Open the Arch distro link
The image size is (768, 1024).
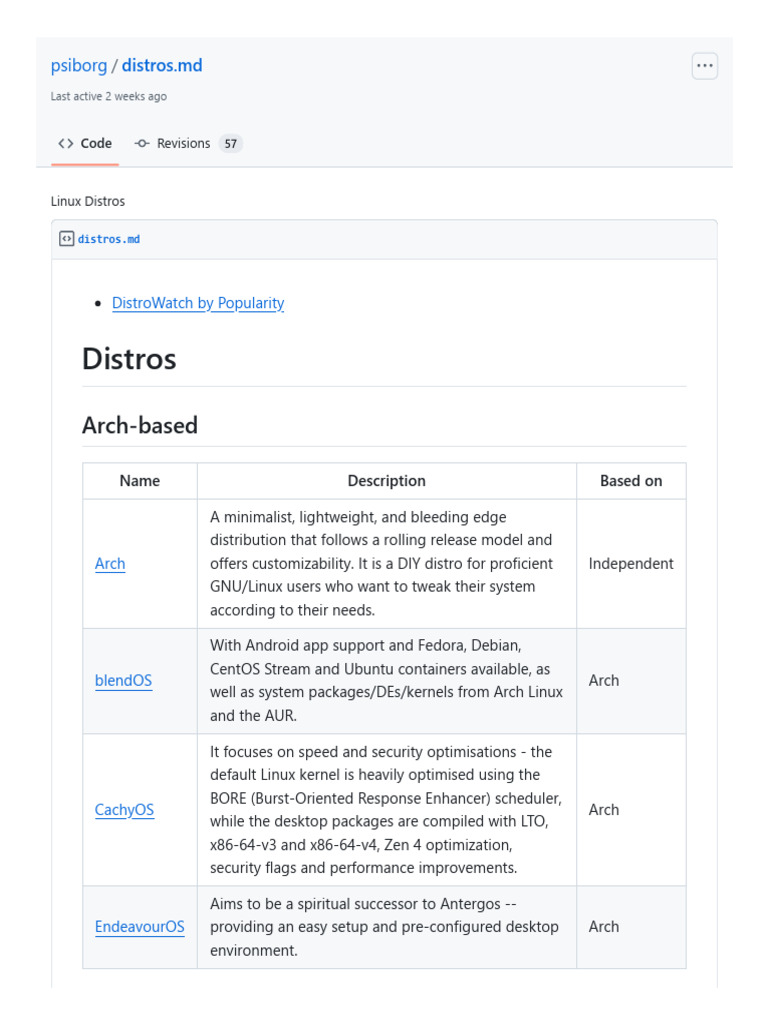click(x=110, y=564)
